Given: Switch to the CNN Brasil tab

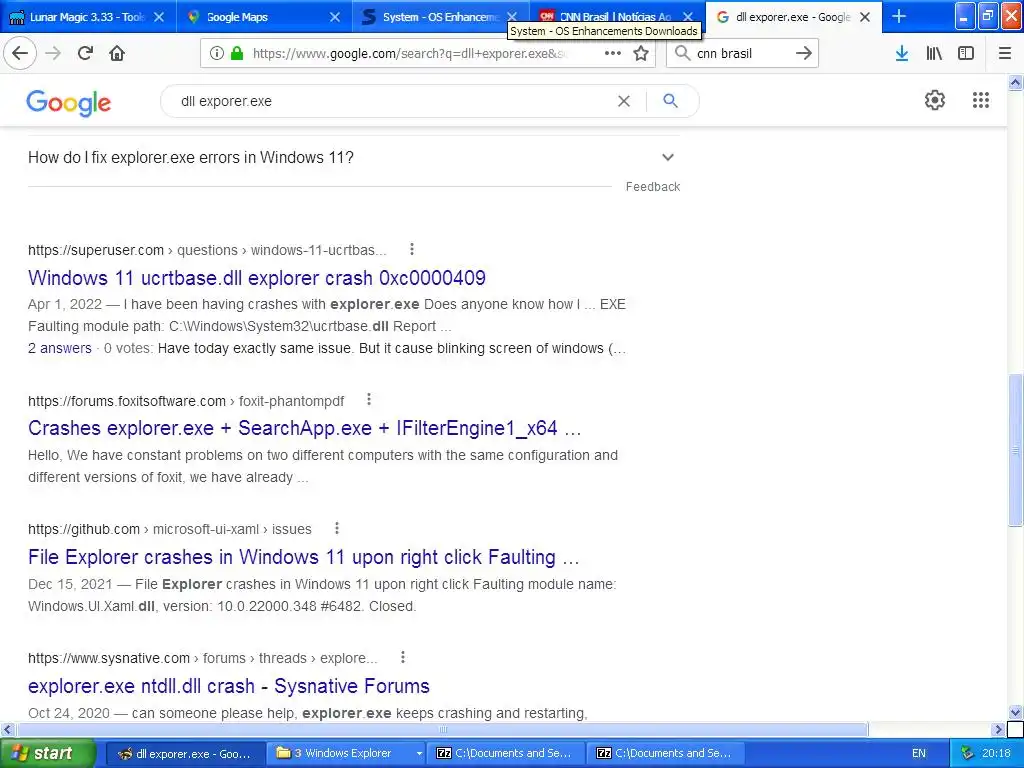Looking at the screenshot, I should (615, 17).
